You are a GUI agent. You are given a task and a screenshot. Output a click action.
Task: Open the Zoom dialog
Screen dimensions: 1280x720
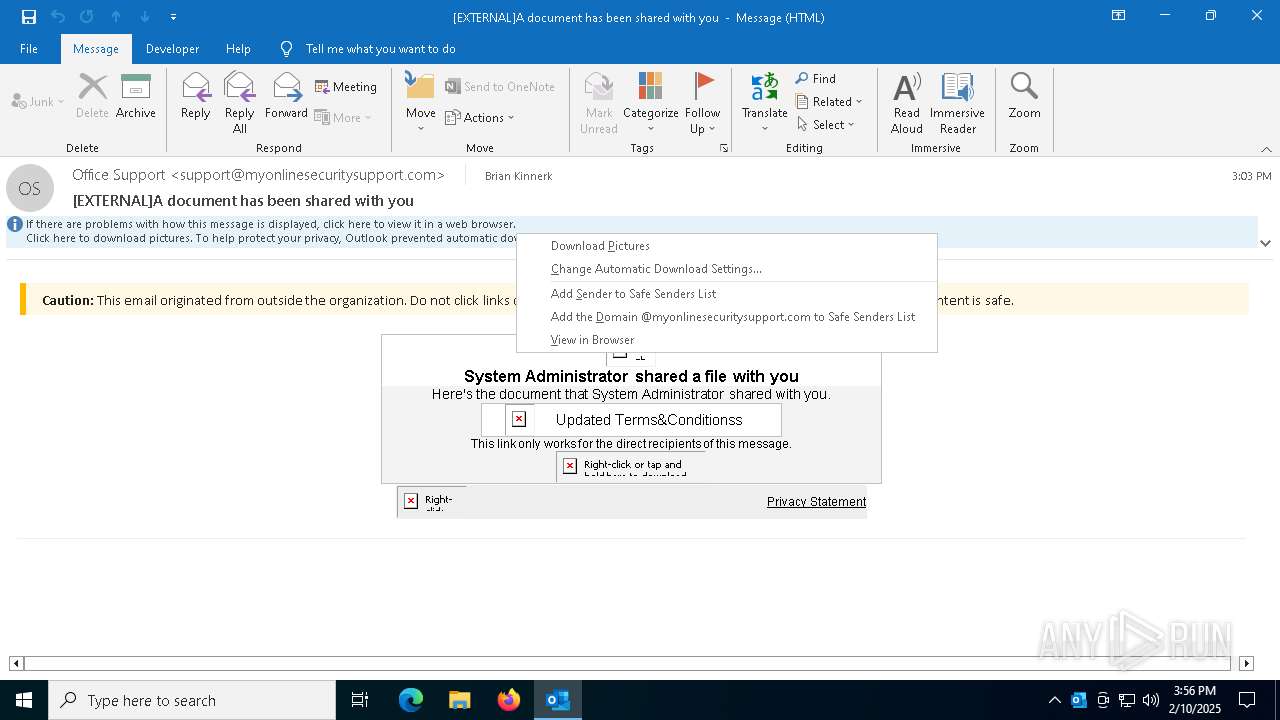pos(1024,97)
